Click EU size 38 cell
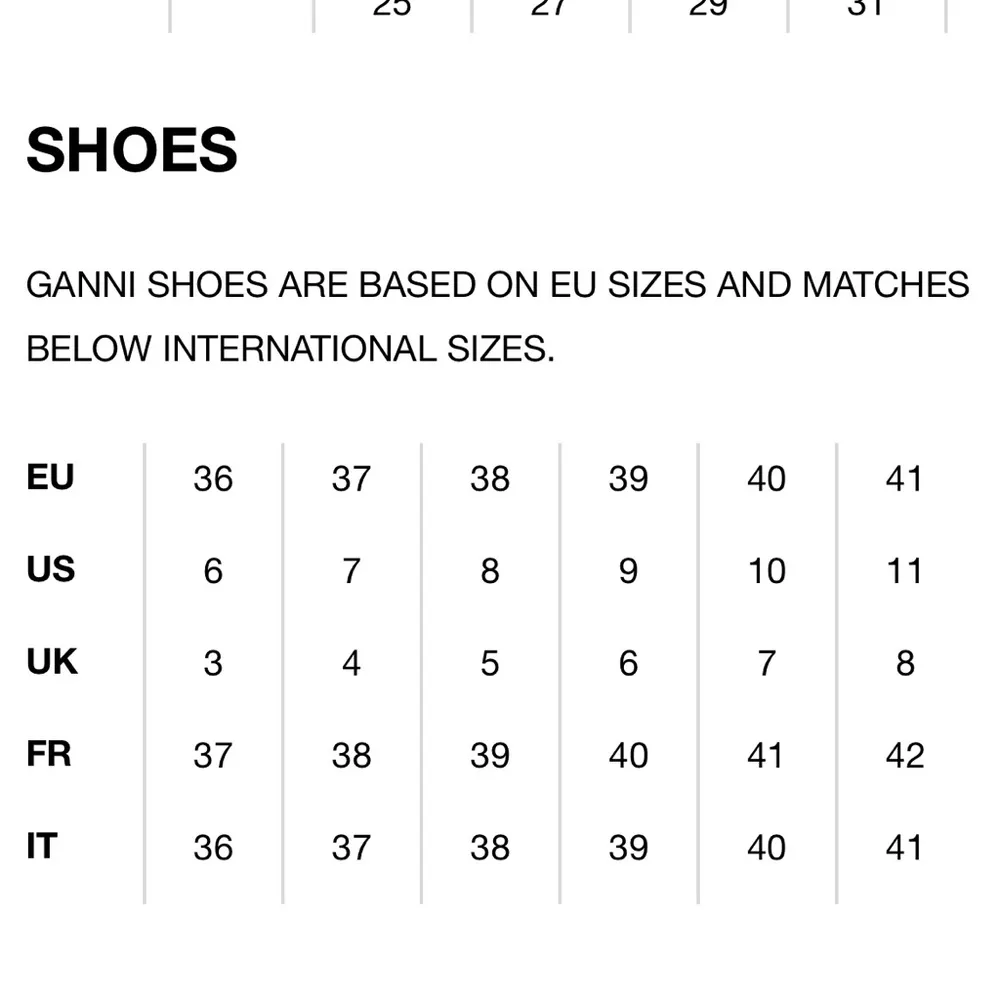Viewport: 1000px width, 1000px height. (490, 479)
